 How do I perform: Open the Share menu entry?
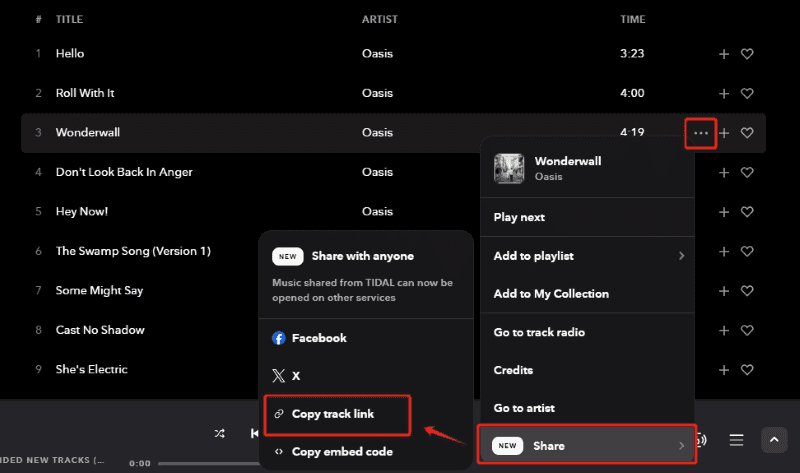[x=587, y=445]
